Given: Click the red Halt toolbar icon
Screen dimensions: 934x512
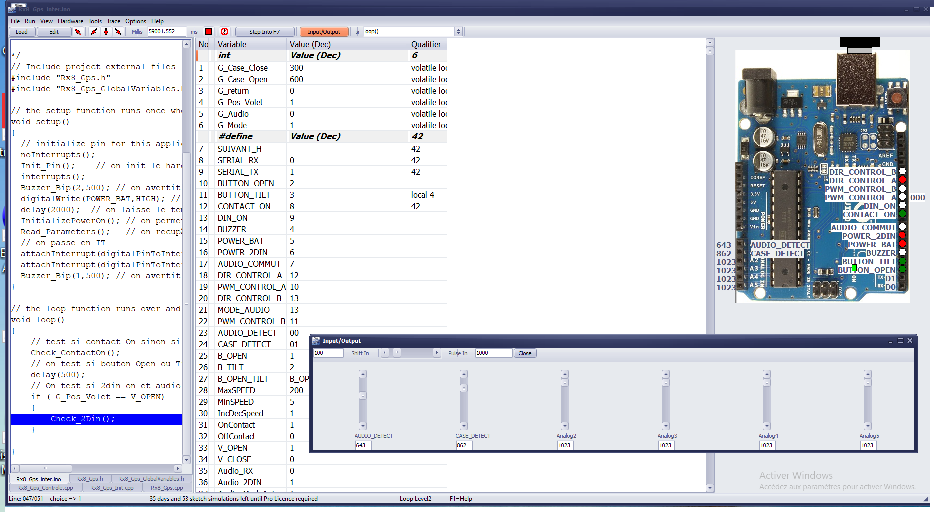Looking at the screenshot, I should [209, 31].
